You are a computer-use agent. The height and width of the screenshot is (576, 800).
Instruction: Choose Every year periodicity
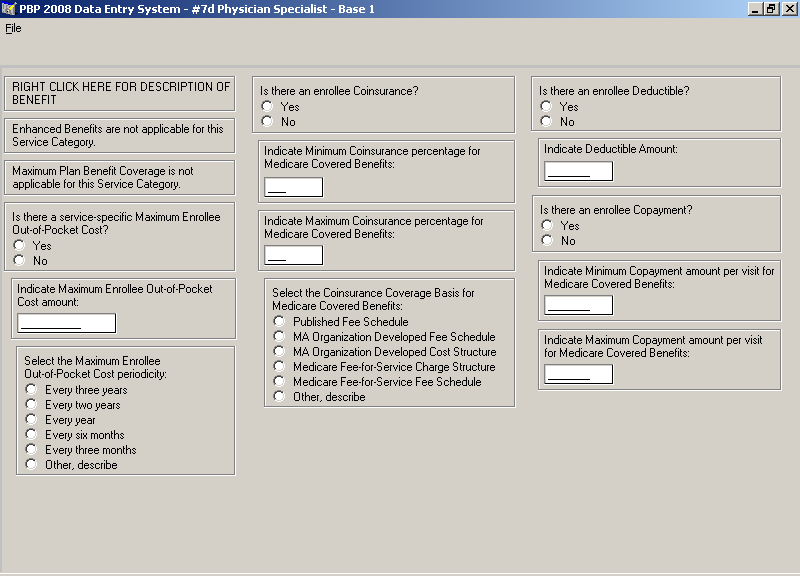(31, 419)
